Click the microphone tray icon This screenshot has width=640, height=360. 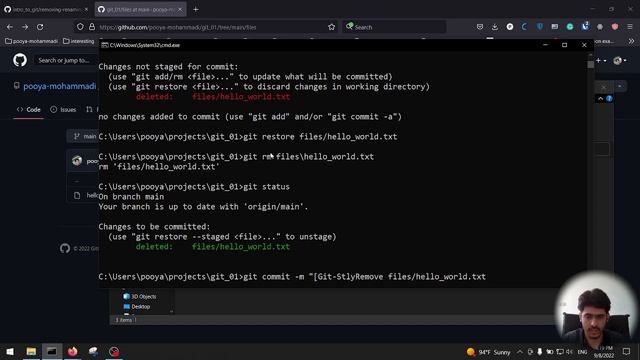pyautogui.click(x=540, y=352)
